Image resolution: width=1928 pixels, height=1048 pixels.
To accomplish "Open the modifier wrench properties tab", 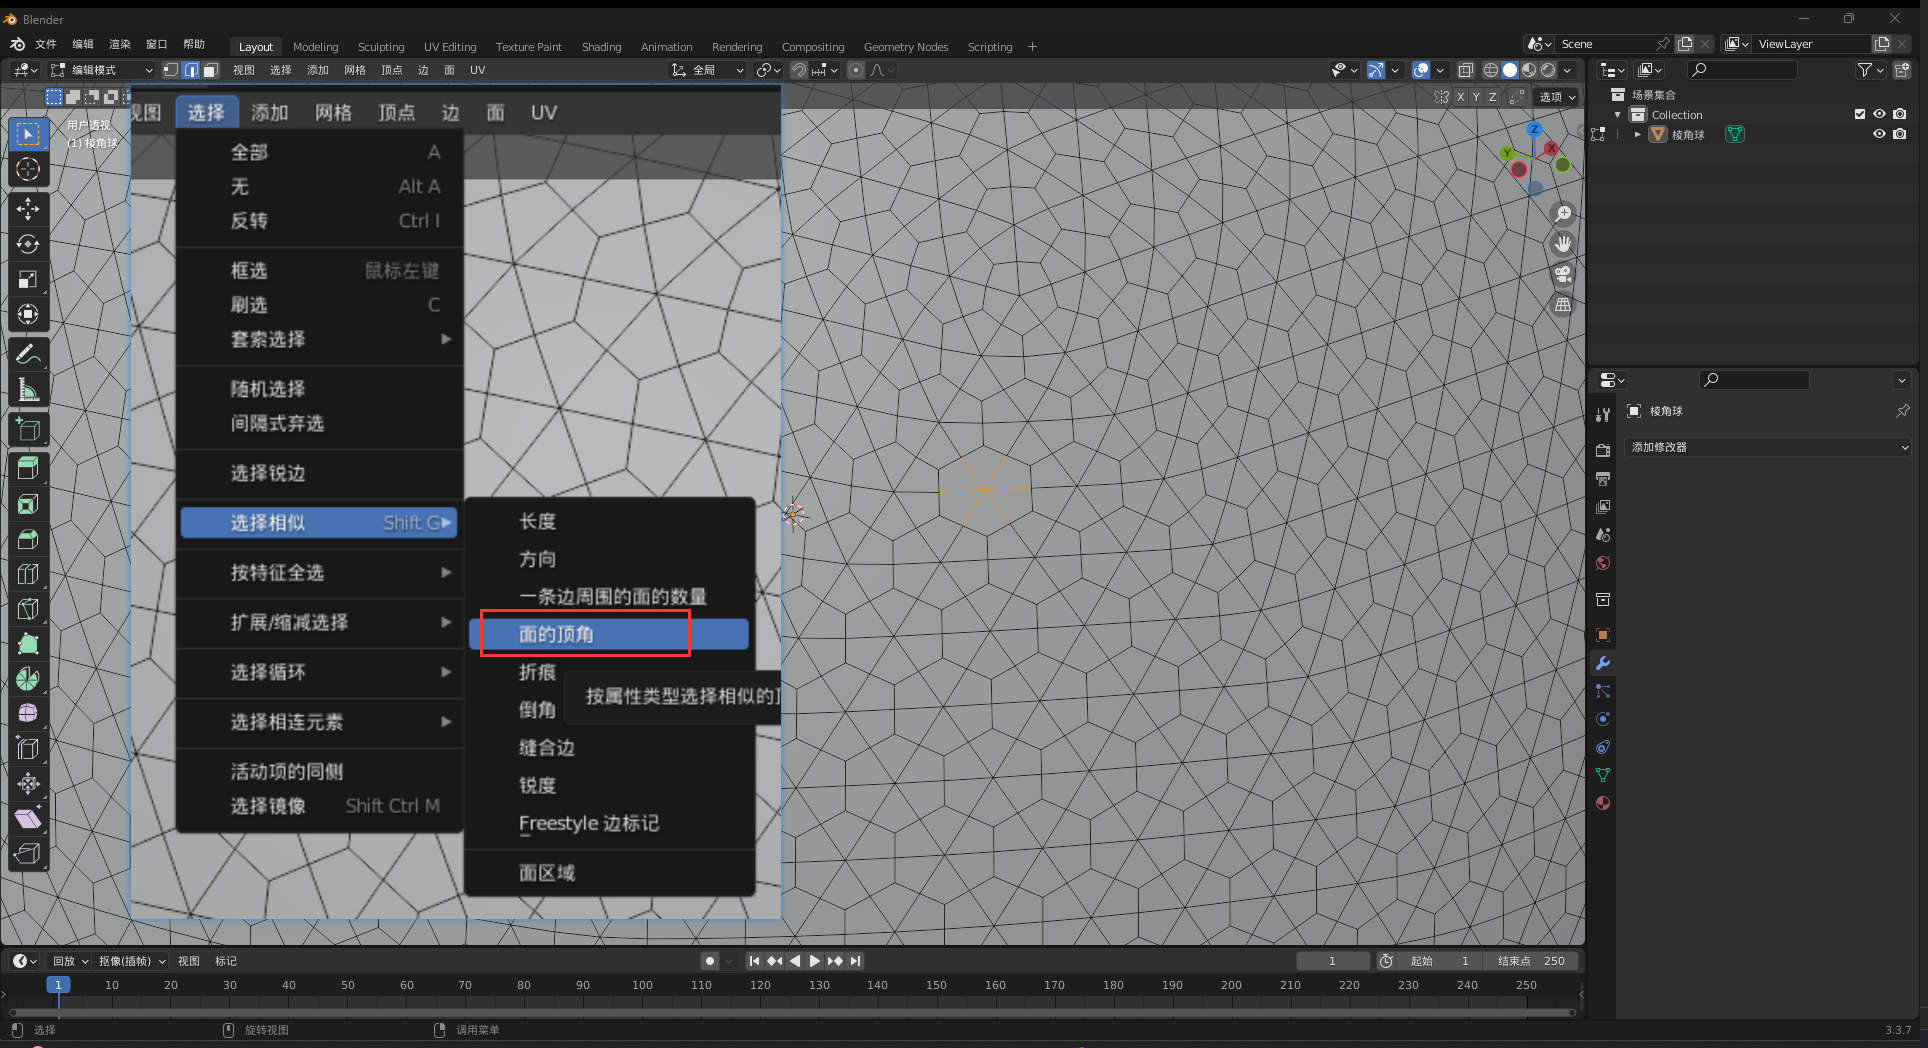I will coord(1603,663).
